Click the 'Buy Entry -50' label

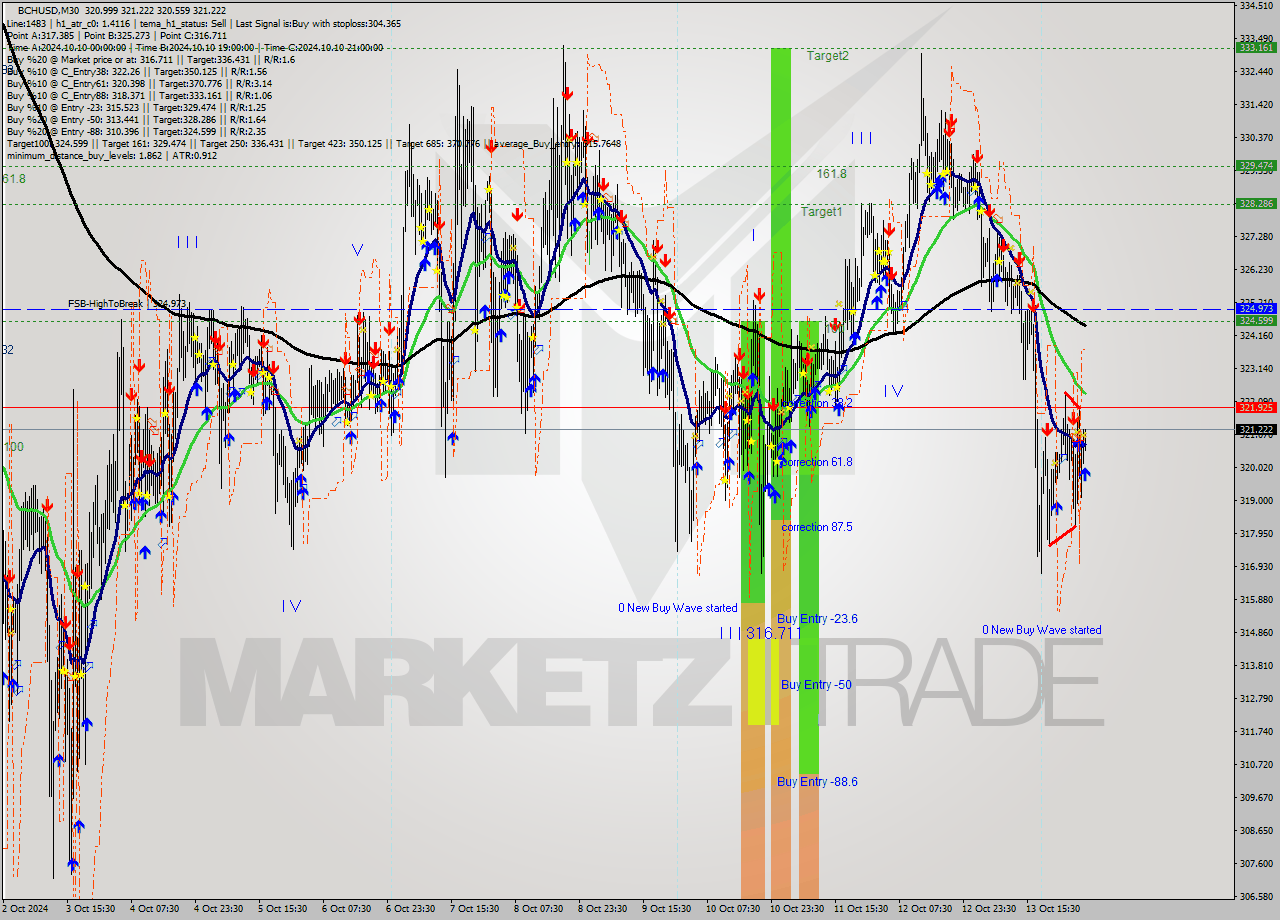816,685
